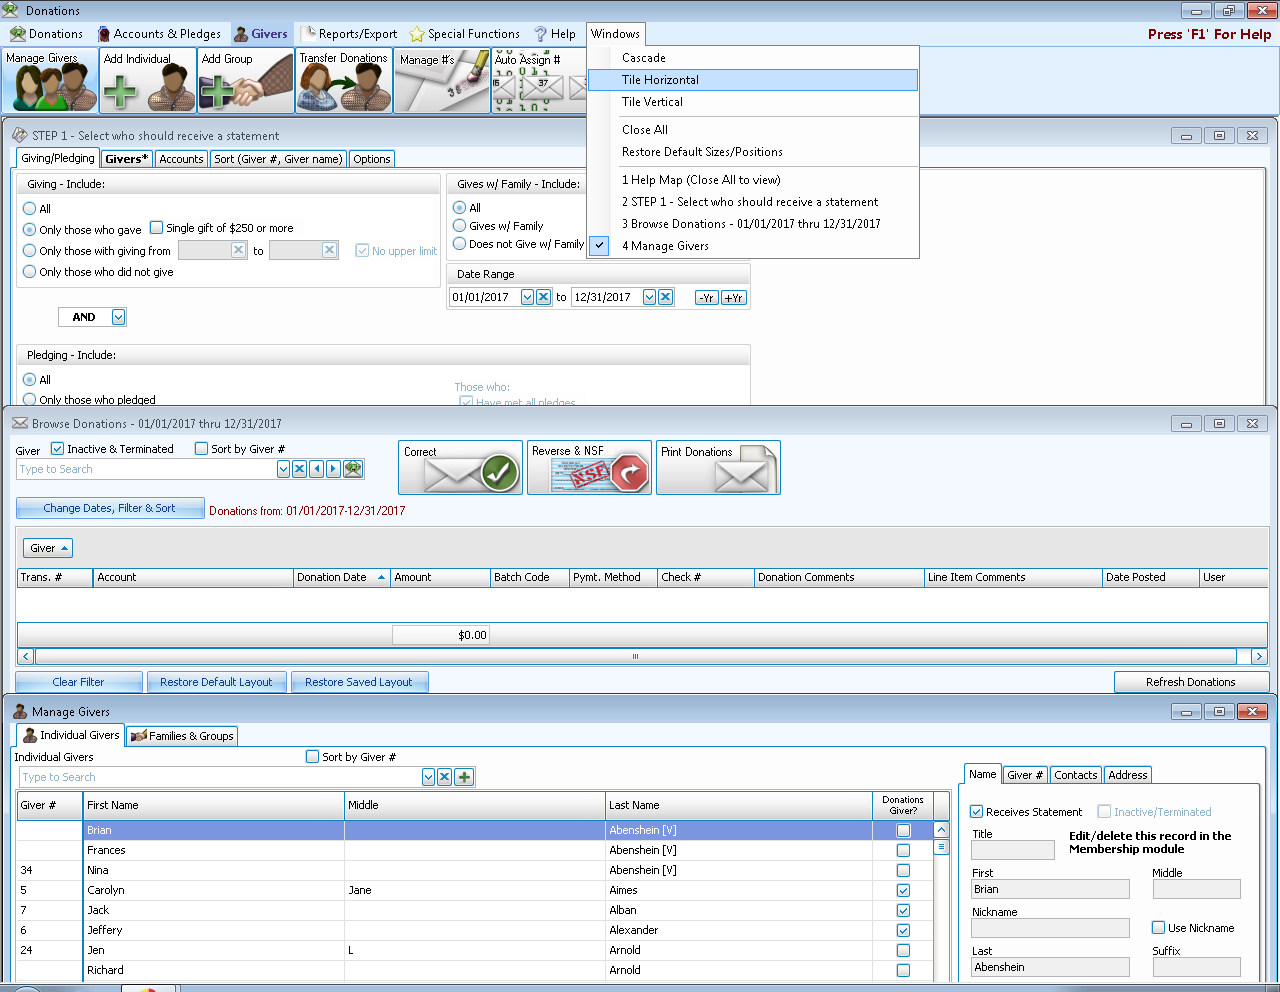Open the Manage Givers toolbar icon

pos(49,81)
